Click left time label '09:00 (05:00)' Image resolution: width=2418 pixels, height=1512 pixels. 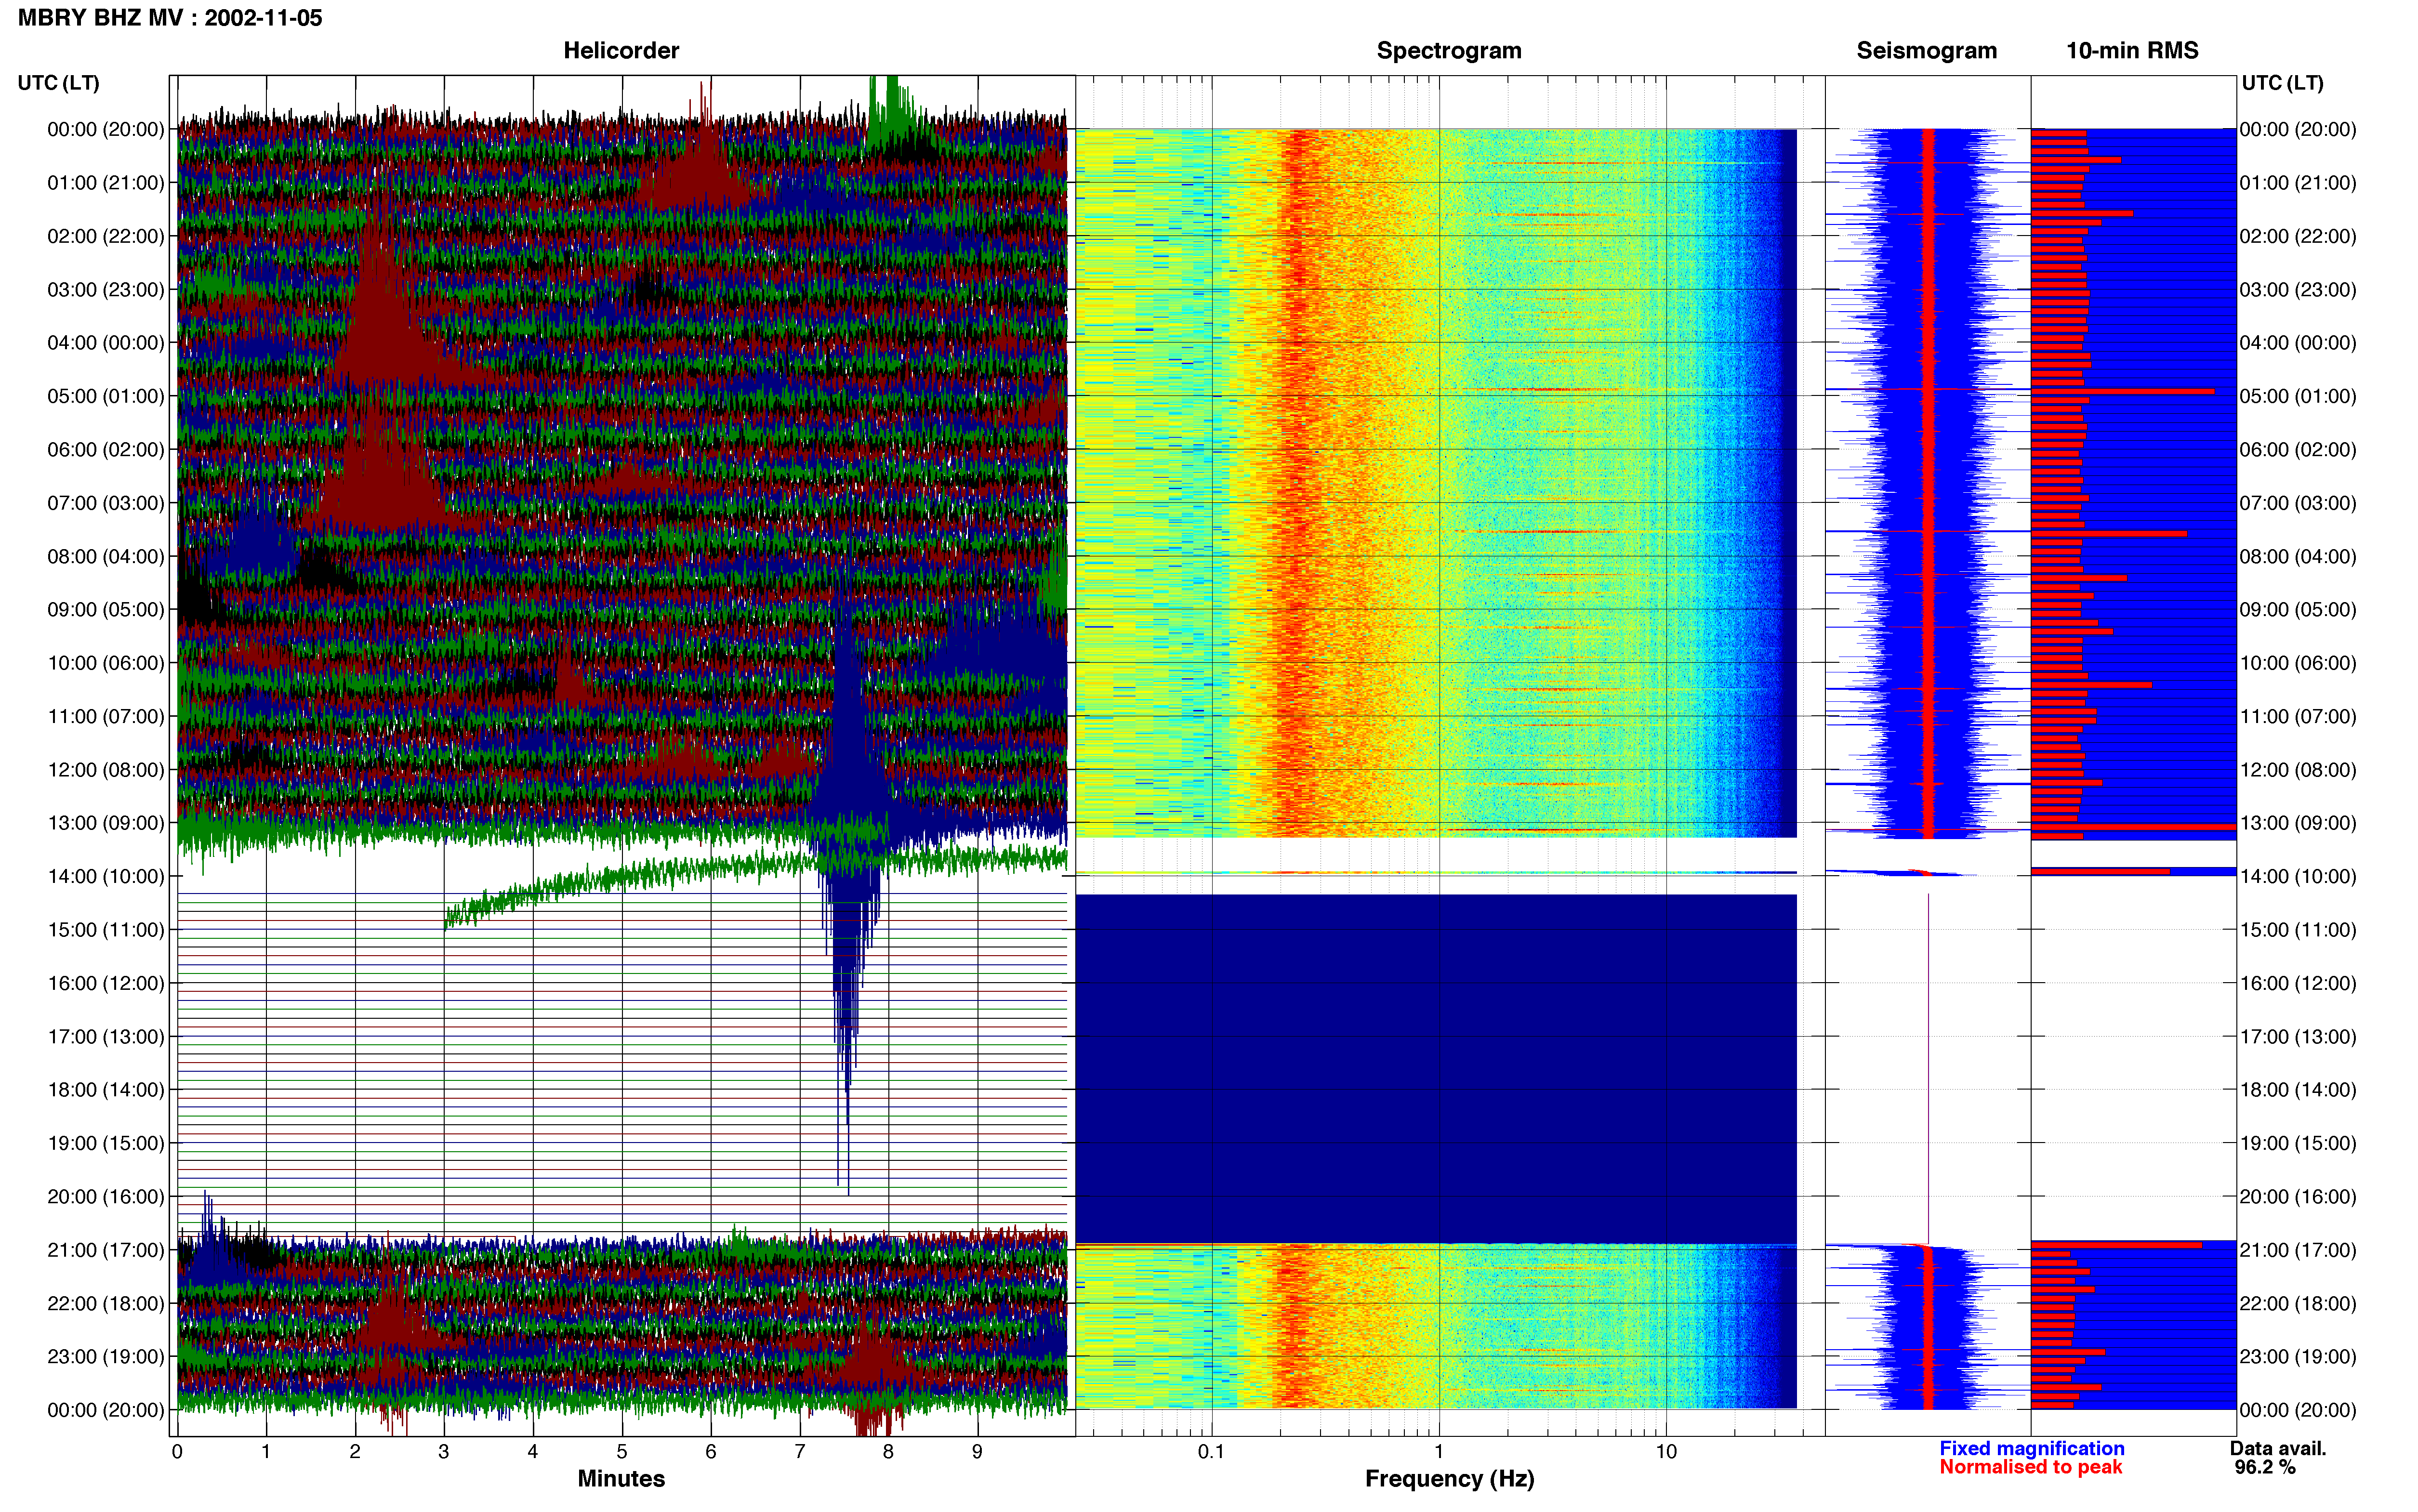coord(106,610)
